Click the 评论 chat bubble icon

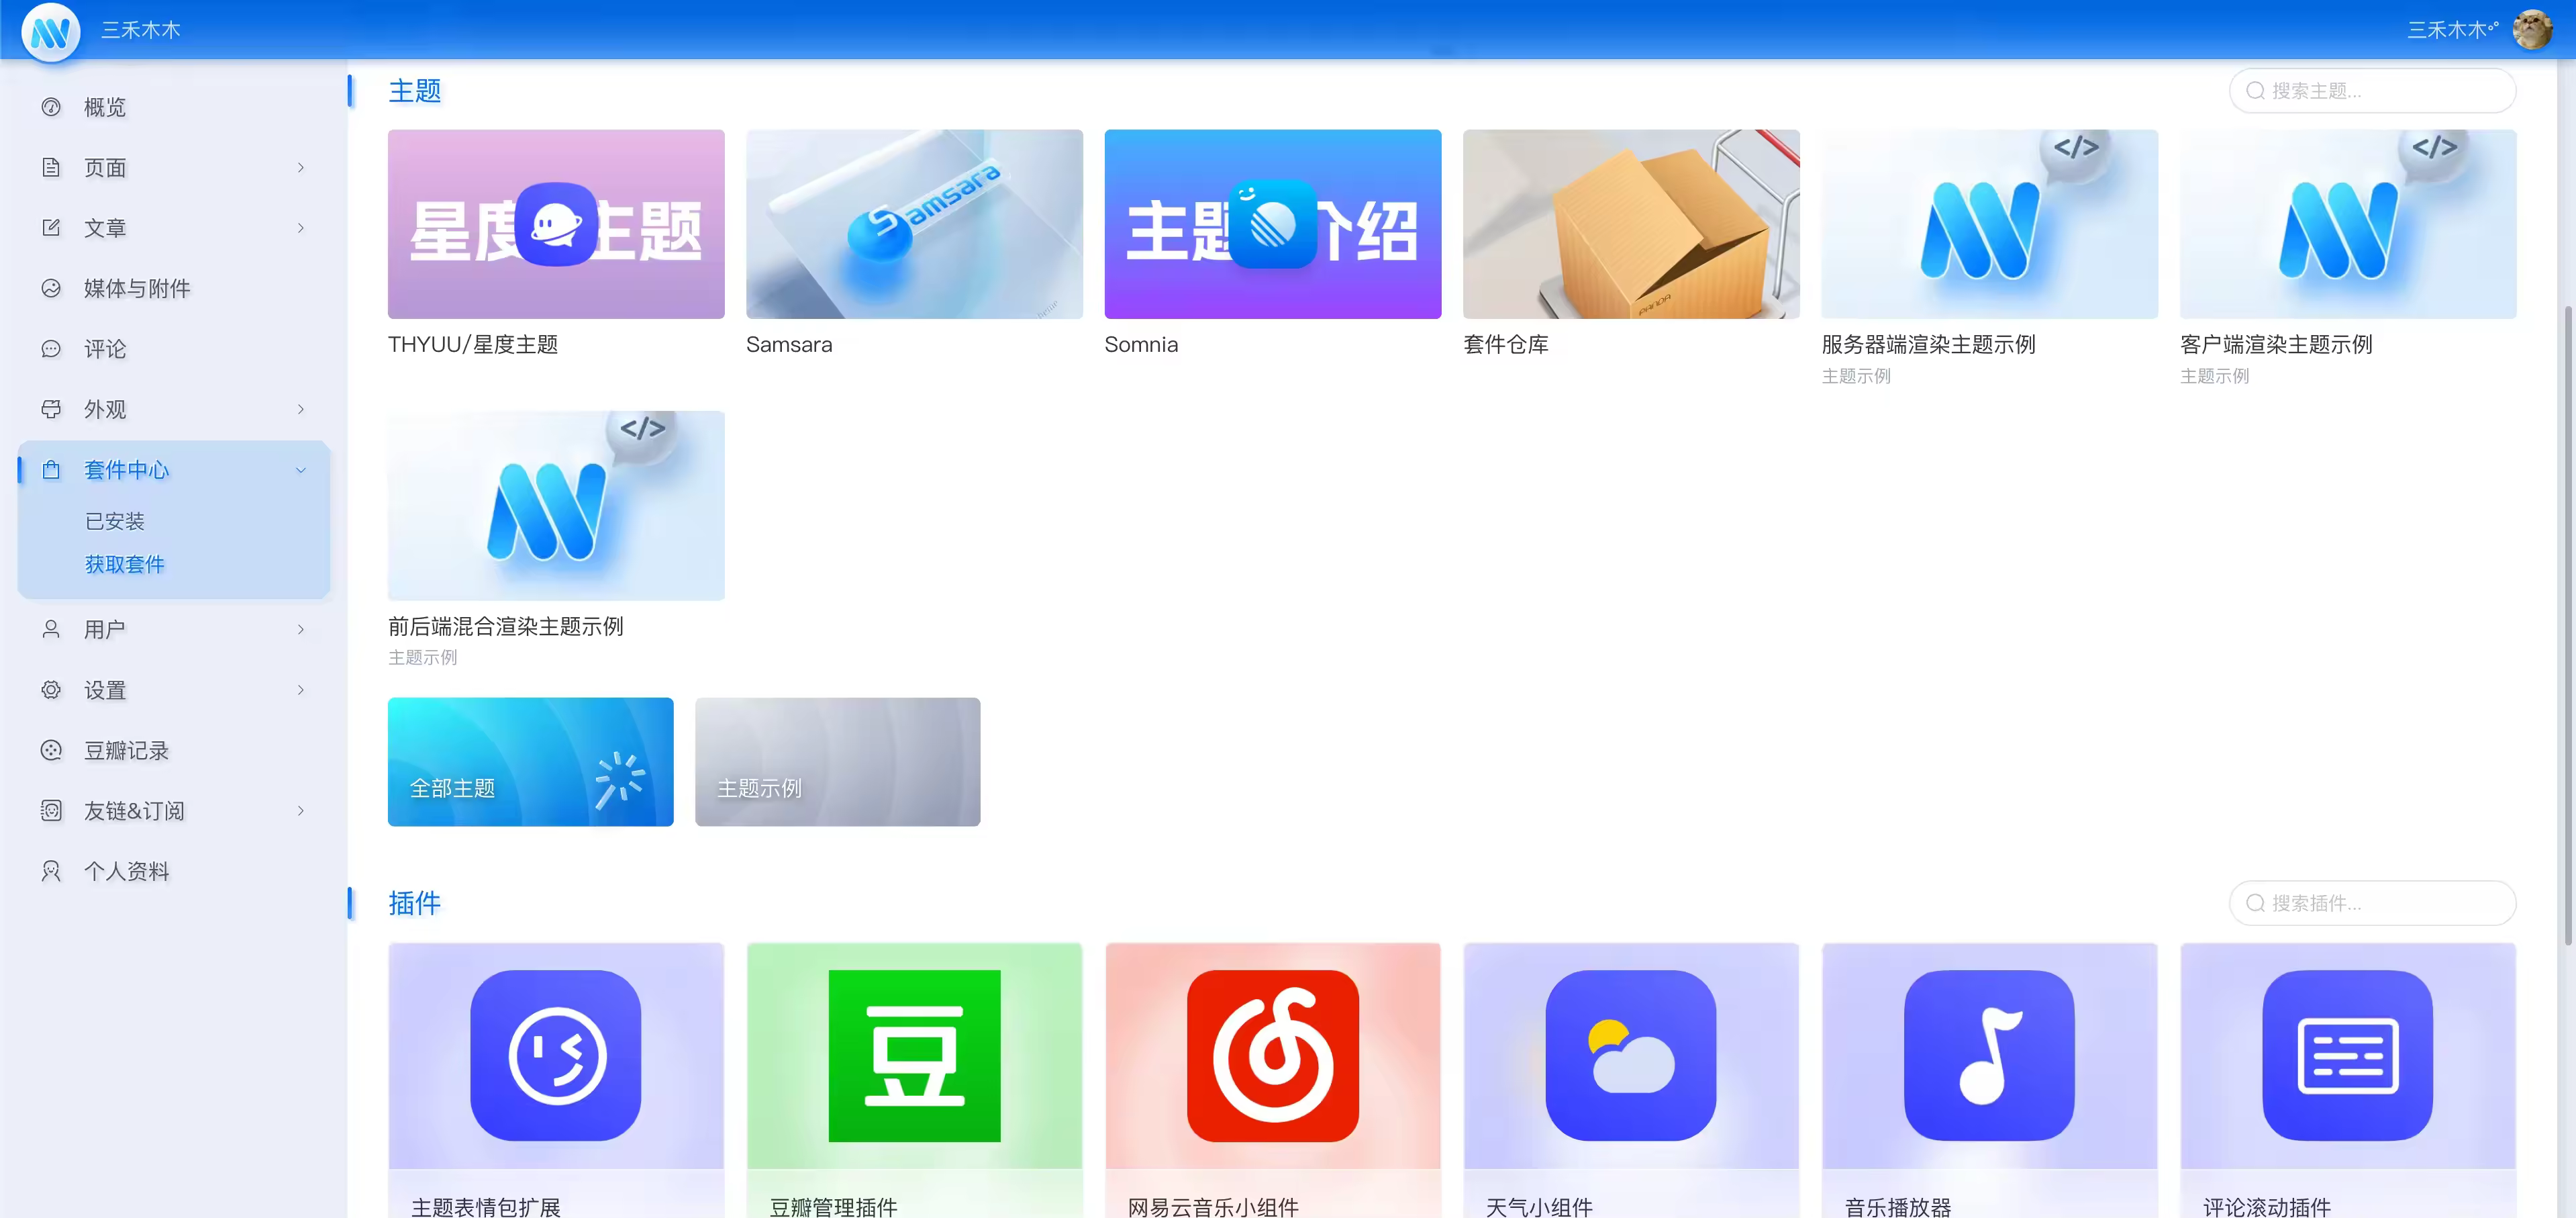coord(51,349)
